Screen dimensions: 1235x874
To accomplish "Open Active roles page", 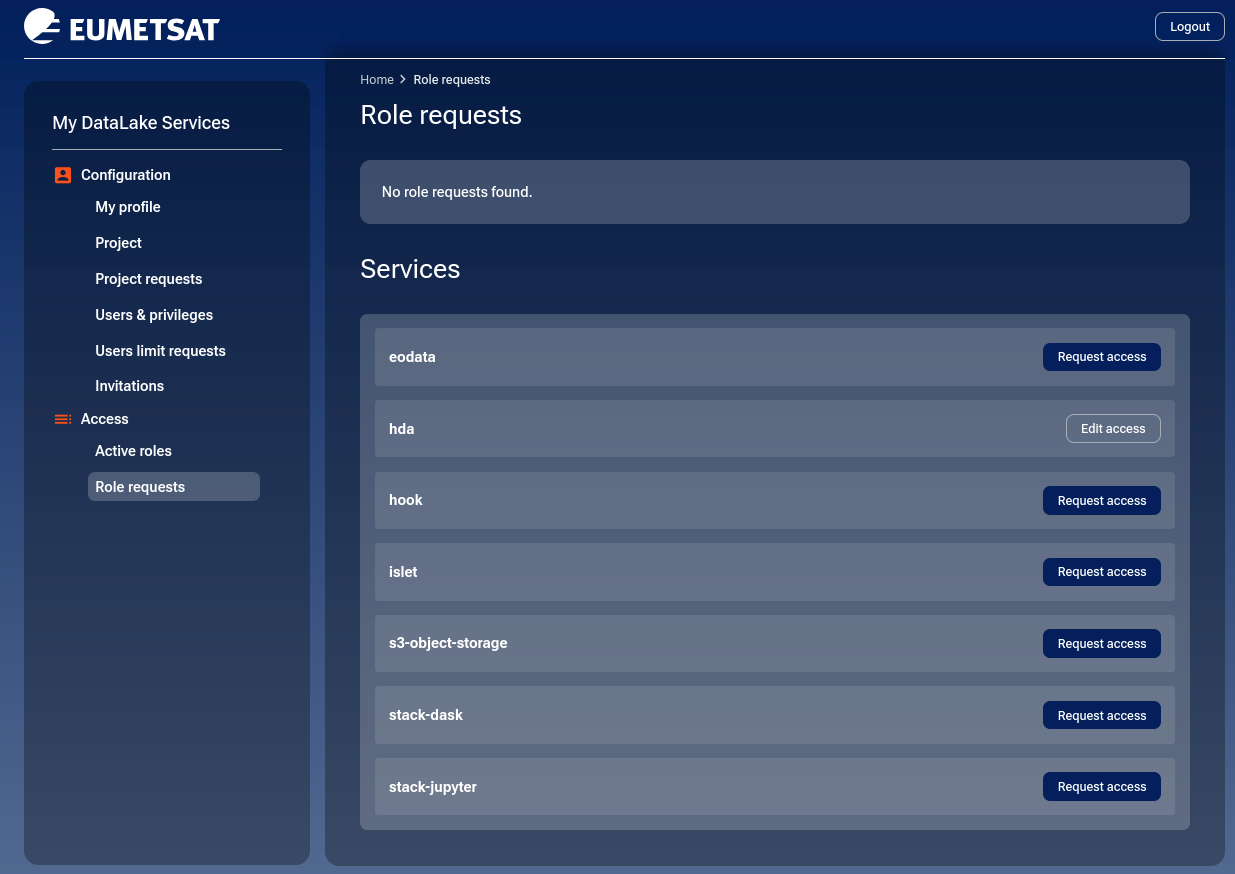I will point(133,451).
